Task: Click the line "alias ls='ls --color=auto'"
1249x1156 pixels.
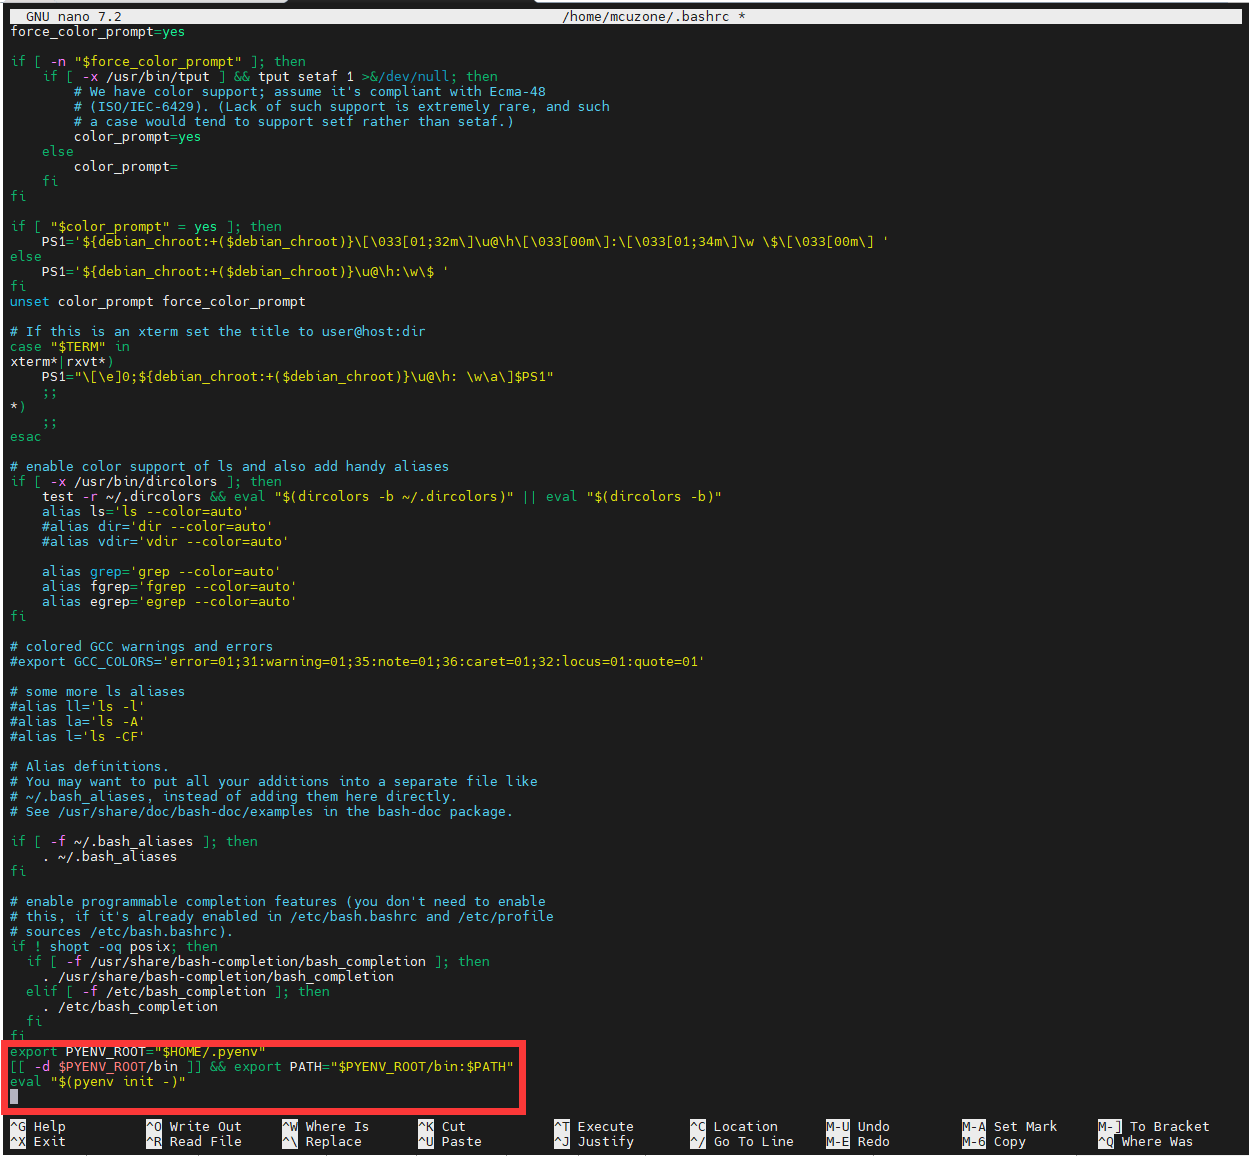Action: 144,511
